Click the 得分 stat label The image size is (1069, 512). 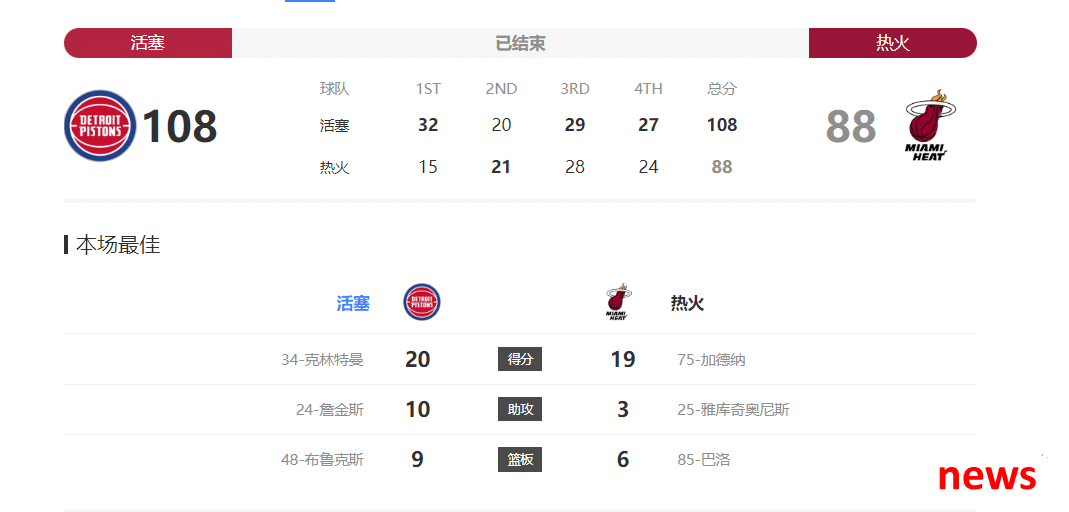520,359
